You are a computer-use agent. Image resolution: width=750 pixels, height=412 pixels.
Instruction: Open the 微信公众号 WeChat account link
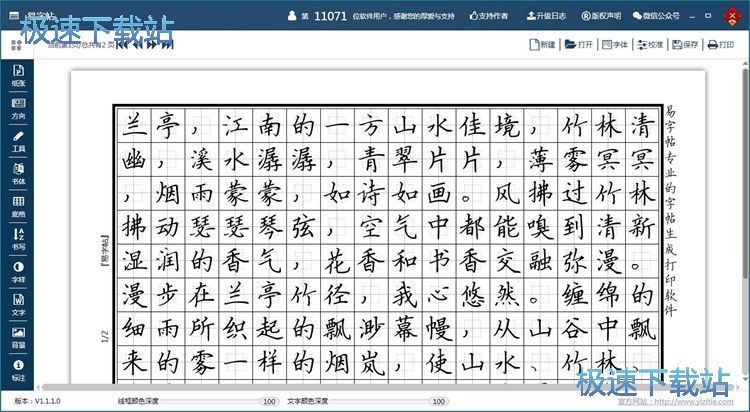point(656,16)
